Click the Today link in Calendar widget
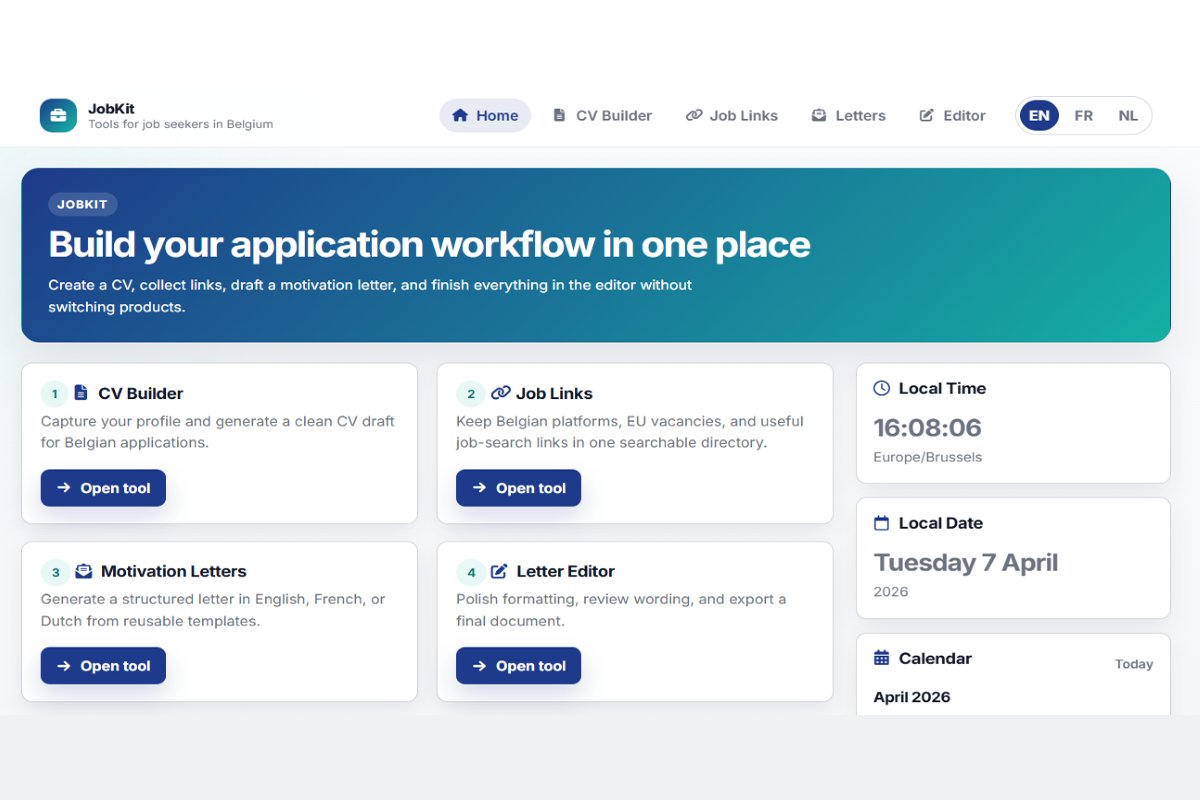Screen dimensions: 1200x800 1134,664
